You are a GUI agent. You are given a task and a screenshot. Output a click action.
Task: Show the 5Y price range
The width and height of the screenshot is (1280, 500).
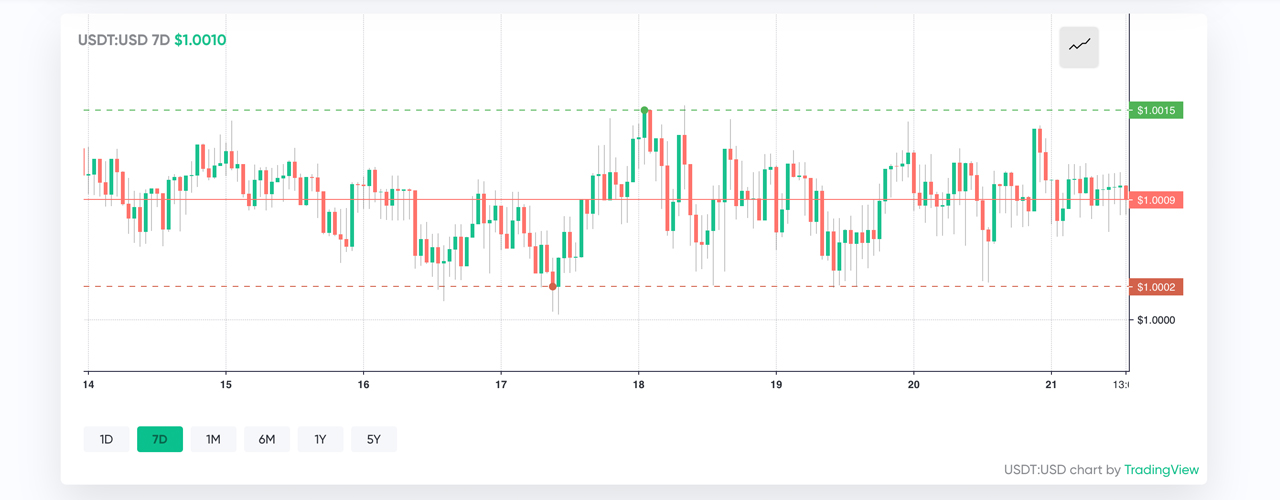pyautogui.click(x=374, y=439)
